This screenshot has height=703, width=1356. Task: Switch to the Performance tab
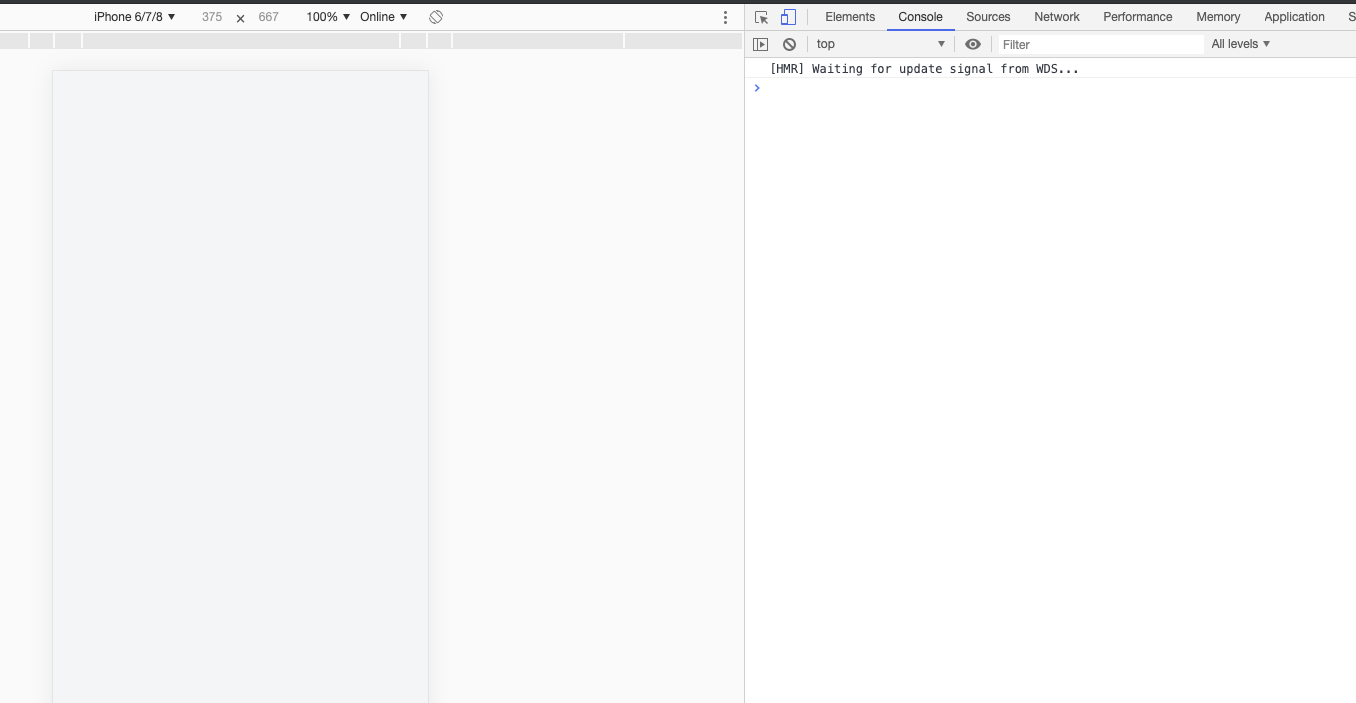point(1138,17)
